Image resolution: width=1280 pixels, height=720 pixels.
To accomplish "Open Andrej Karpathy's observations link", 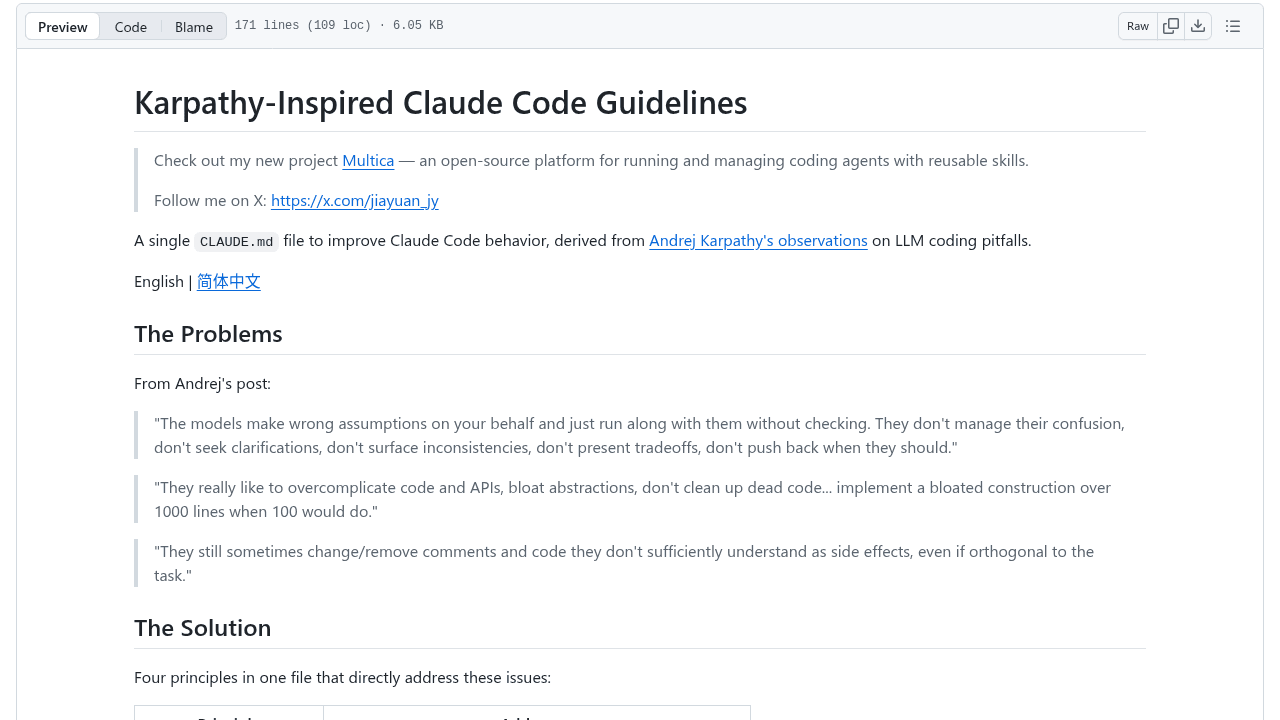I will [x=758, y=240].
